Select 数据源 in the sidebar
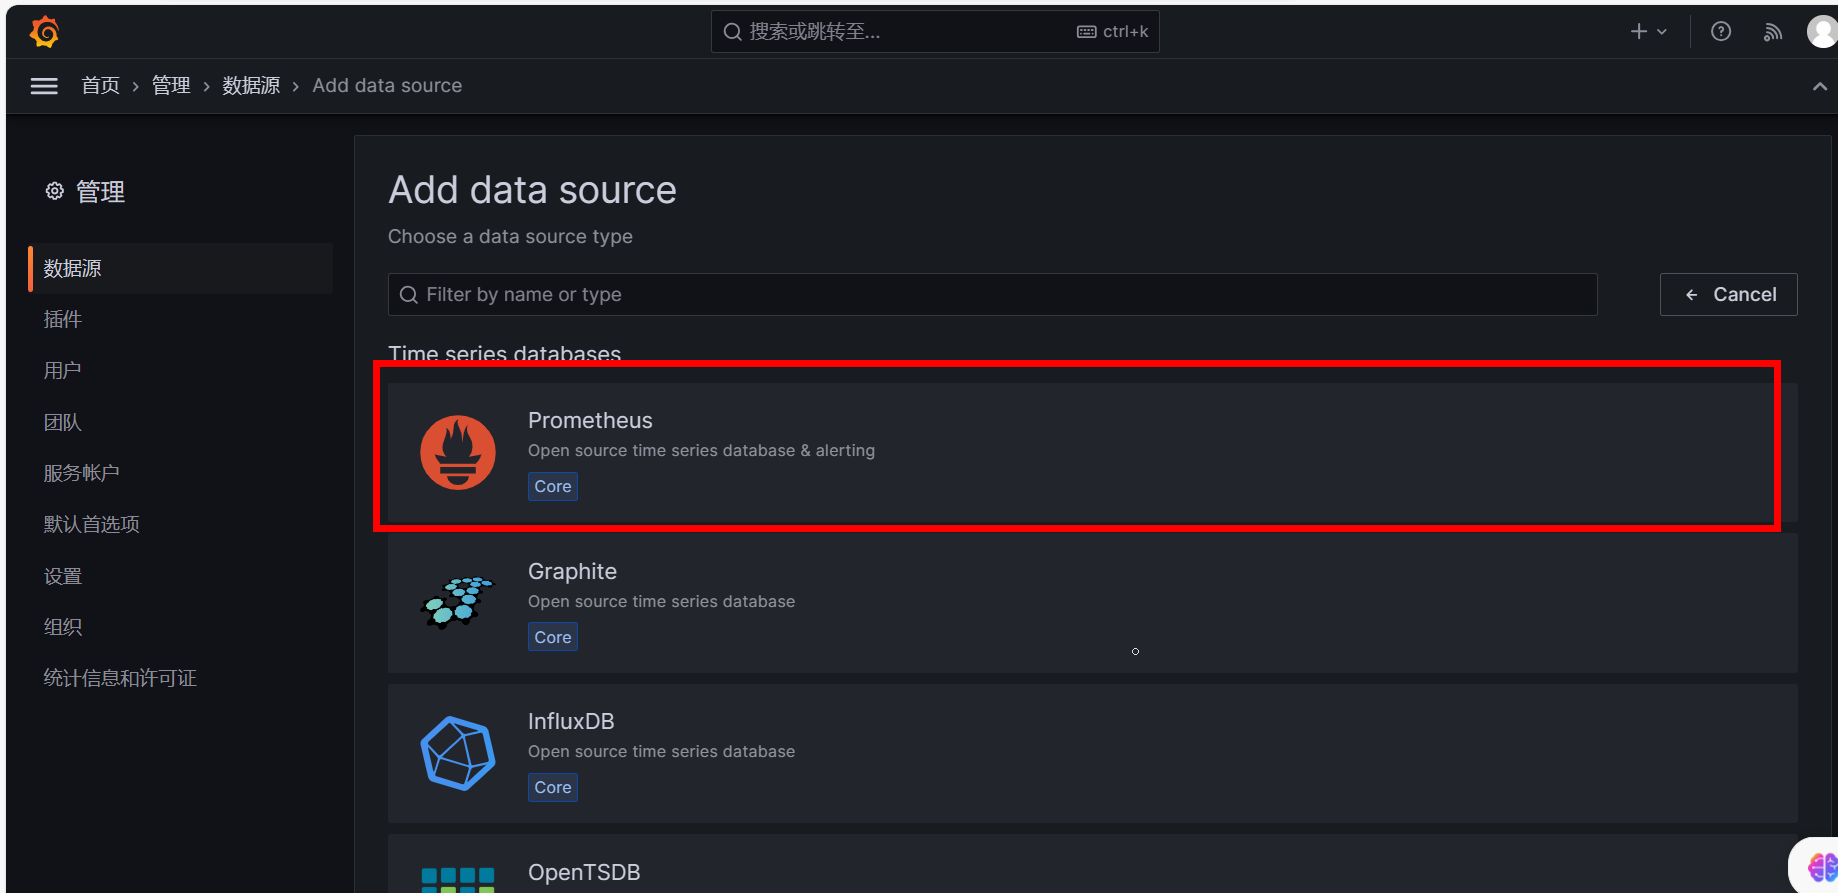 [x=180, y=268]
